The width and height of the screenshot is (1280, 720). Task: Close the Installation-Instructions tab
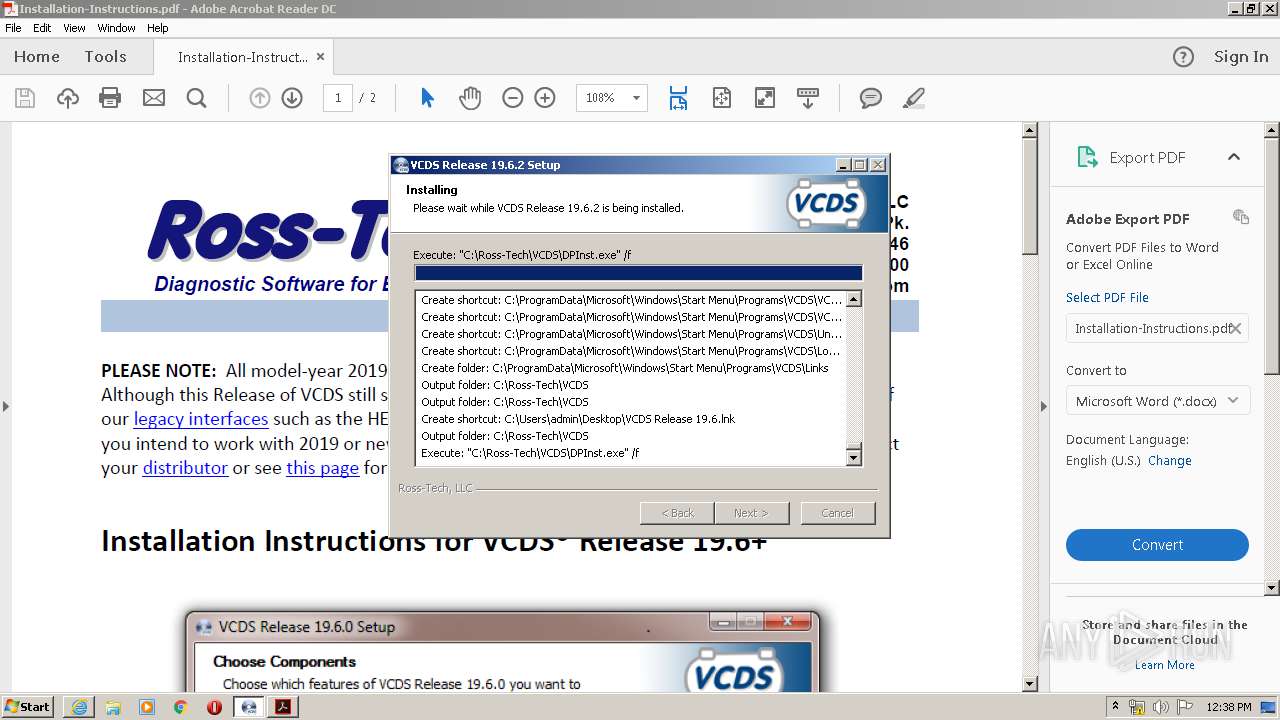click(320, 57)
